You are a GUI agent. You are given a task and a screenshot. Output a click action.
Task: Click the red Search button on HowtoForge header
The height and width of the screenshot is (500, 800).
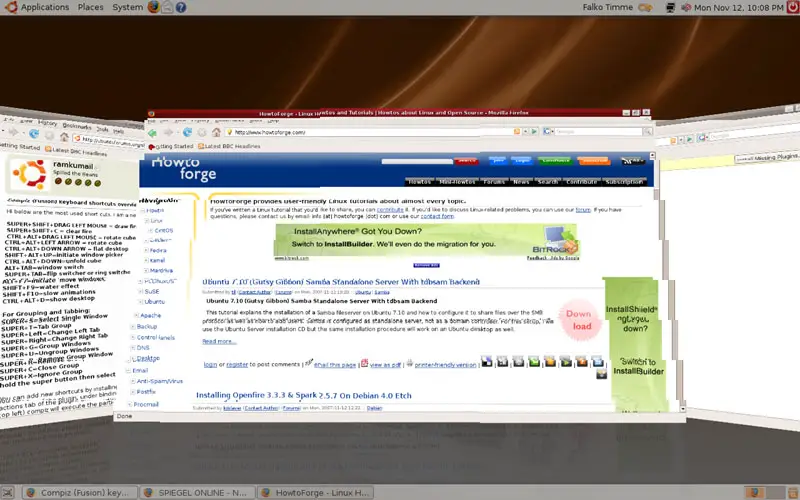pos(466,161)
